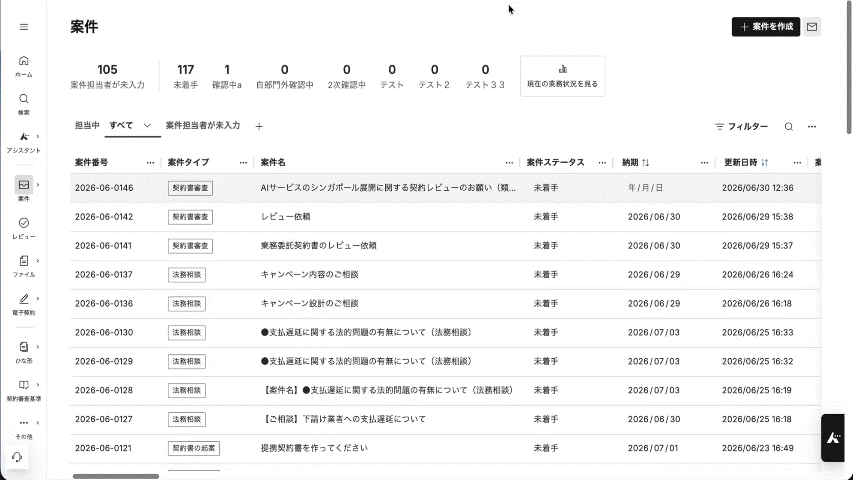Viewport: 853px width, 480px height.
Task: Open 更新日時 column options menu
Action: click(798, 162)
